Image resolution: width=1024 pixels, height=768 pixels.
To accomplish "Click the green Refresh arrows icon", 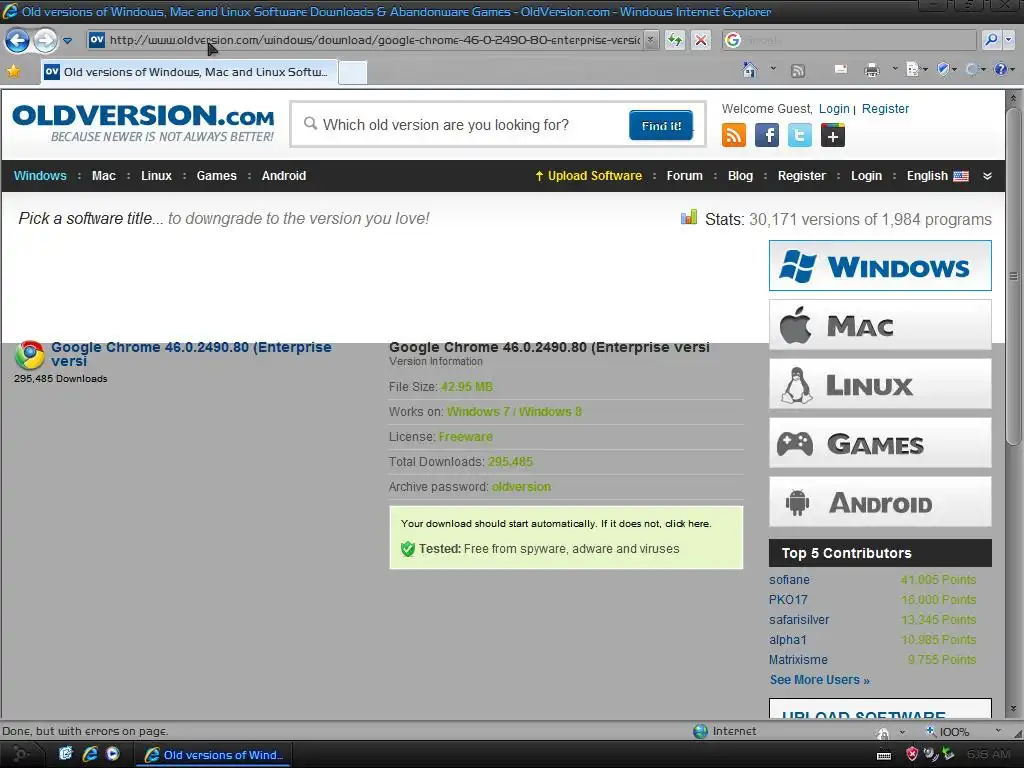I will coord(675,40).
